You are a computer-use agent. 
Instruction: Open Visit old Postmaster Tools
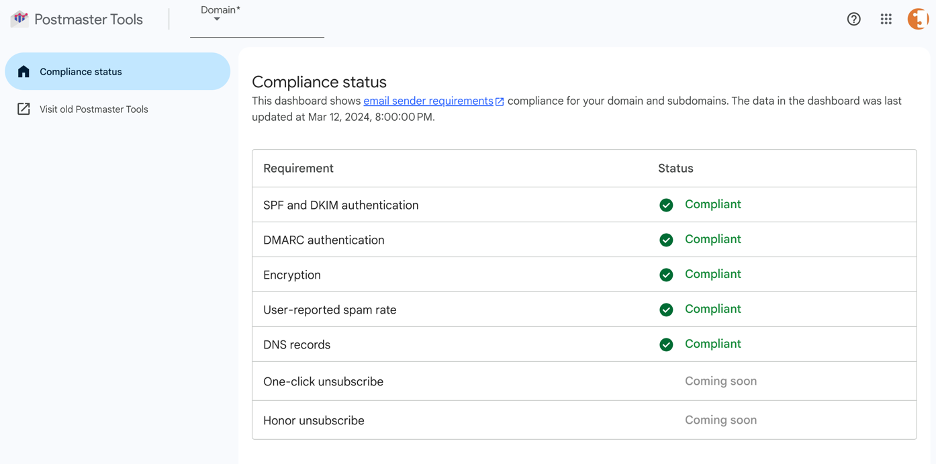[94, 109]
